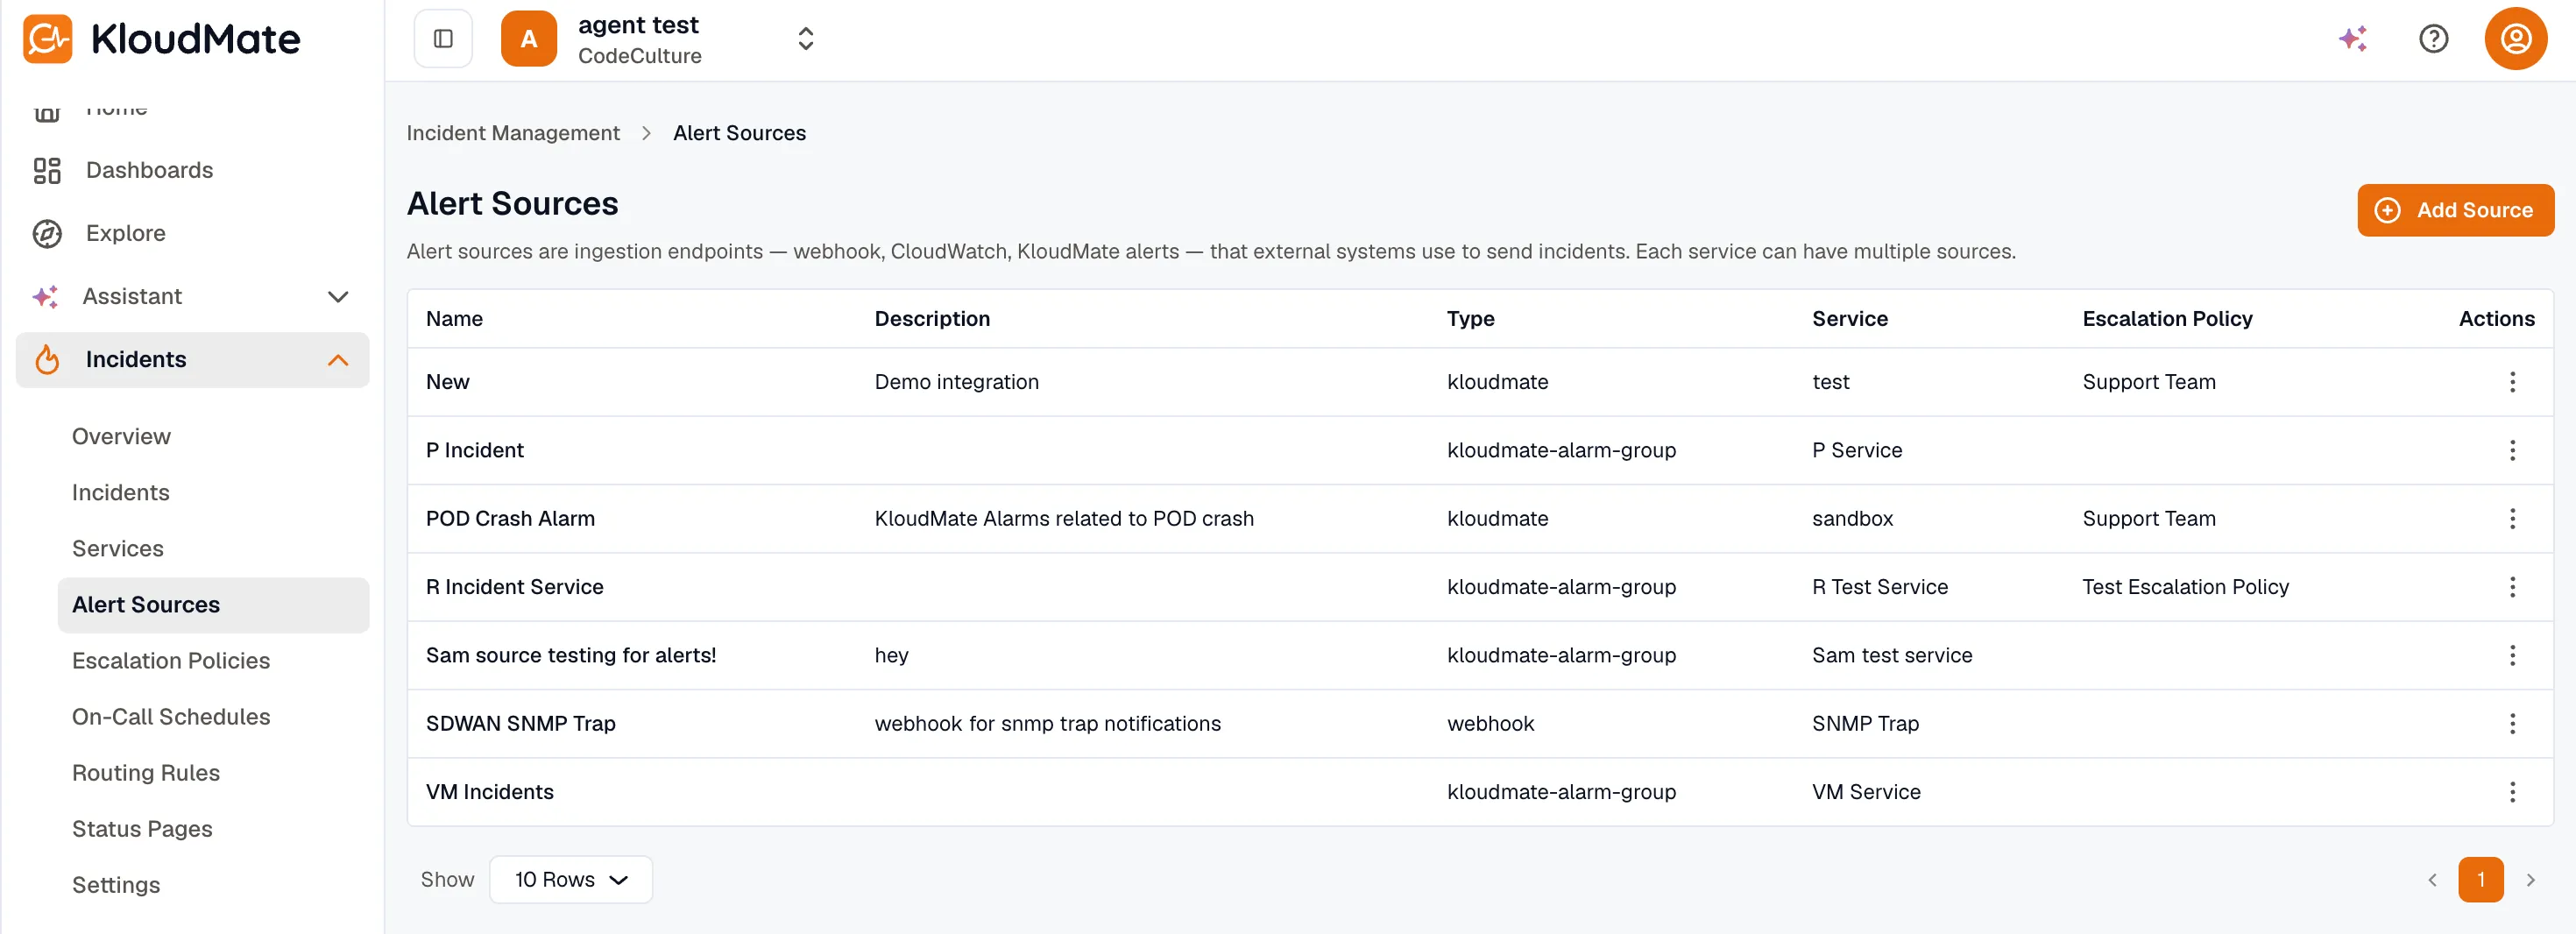Image resolution: width=2576 pixels, height=934 pixels.
Task: Click the Escalation Policy column header
Action: pyautogui.click(x=2166, y=318)
